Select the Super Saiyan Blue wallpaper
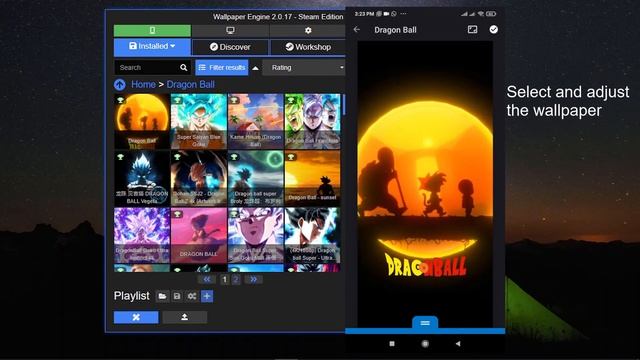The height and width of the screenshot is (360, 640). [x=199, y=121]
